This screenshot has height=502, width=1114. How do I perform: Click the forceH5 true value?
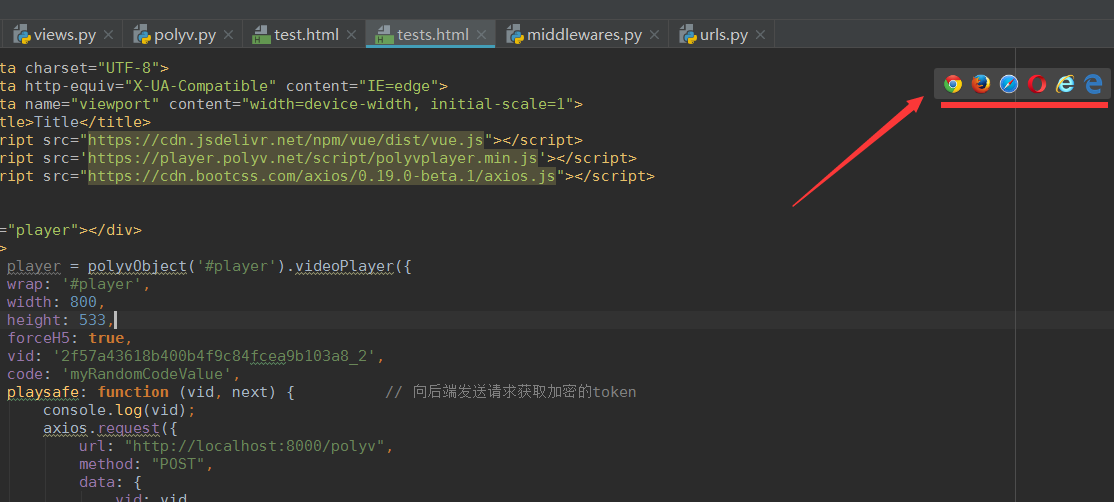click(x=106, y=338)
